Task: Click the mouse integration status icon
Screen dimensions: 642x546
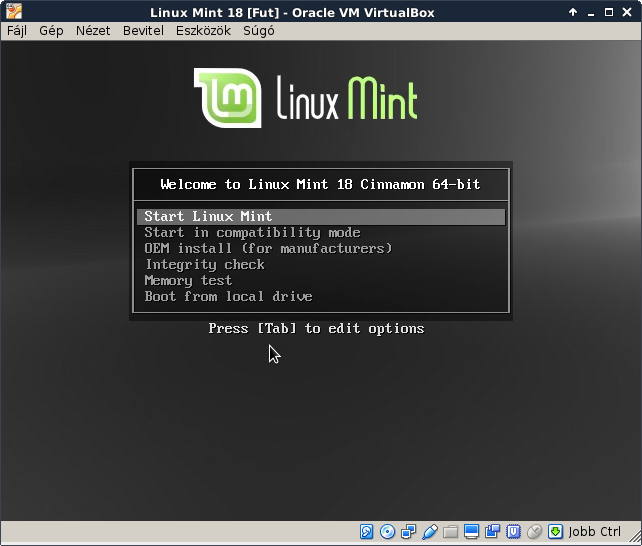Action: point(534,532)
